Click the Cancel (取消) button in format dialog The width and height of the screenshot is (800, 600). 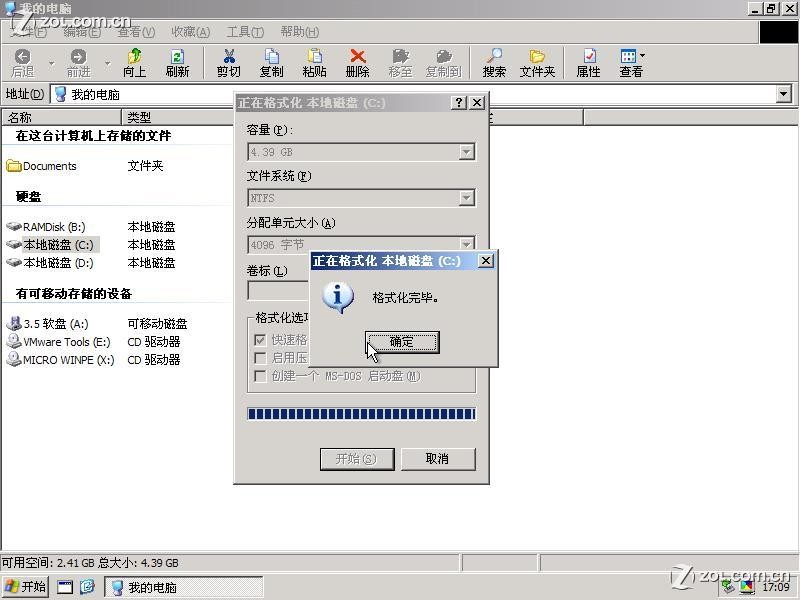tap(437, 459)
